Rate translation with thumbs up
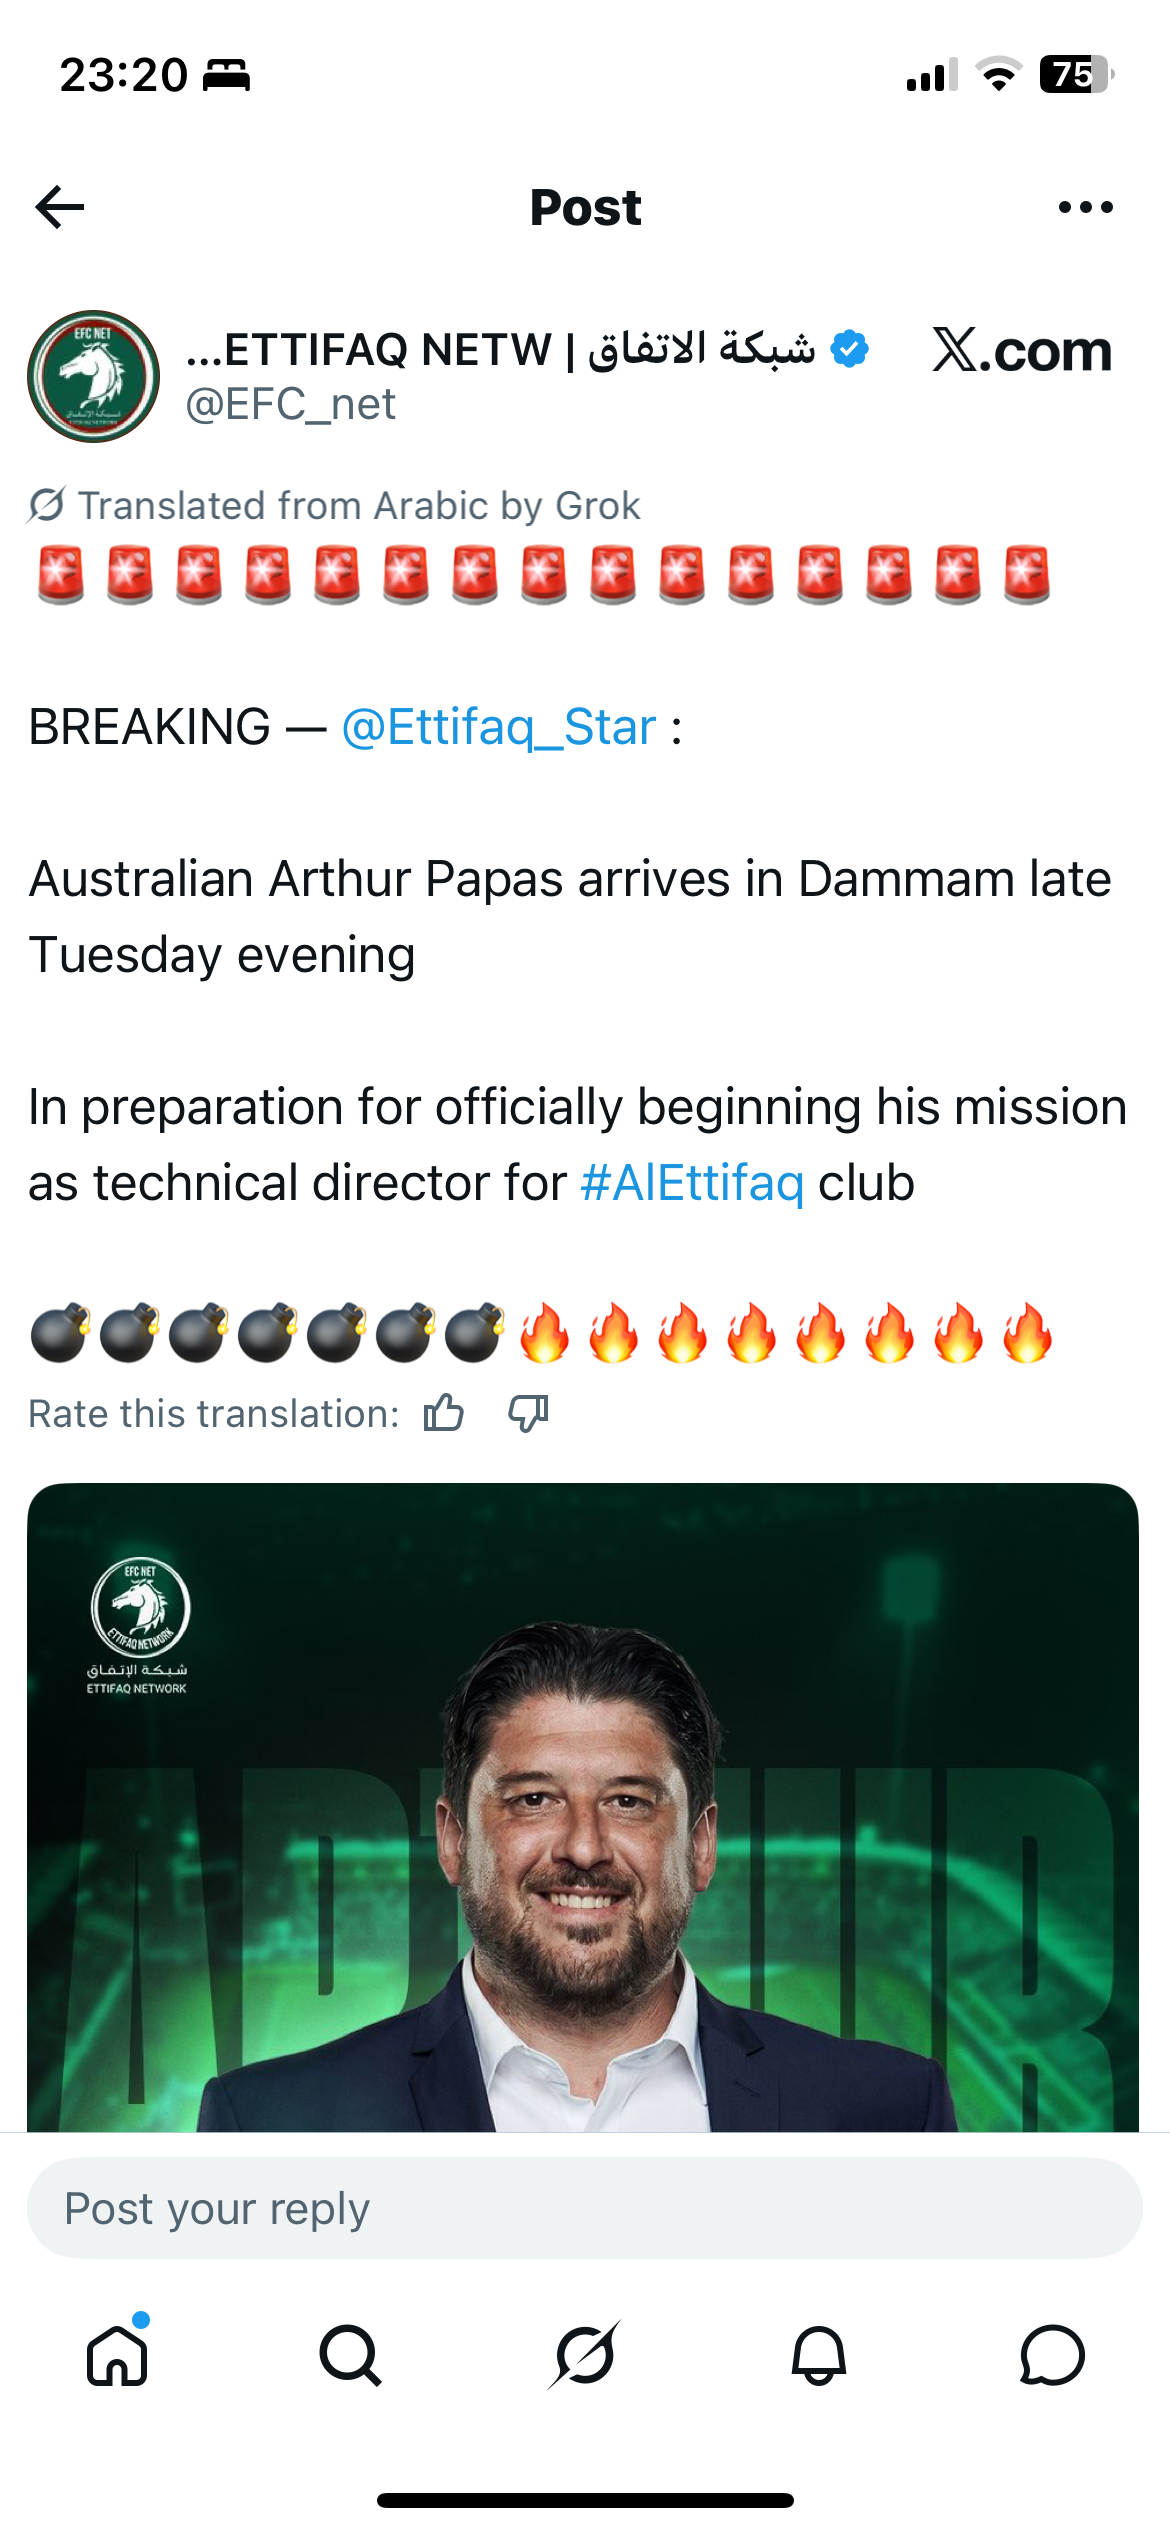Viewport: 1170px width, 2532px height. pyautogui.click(x=443, y=1414)
